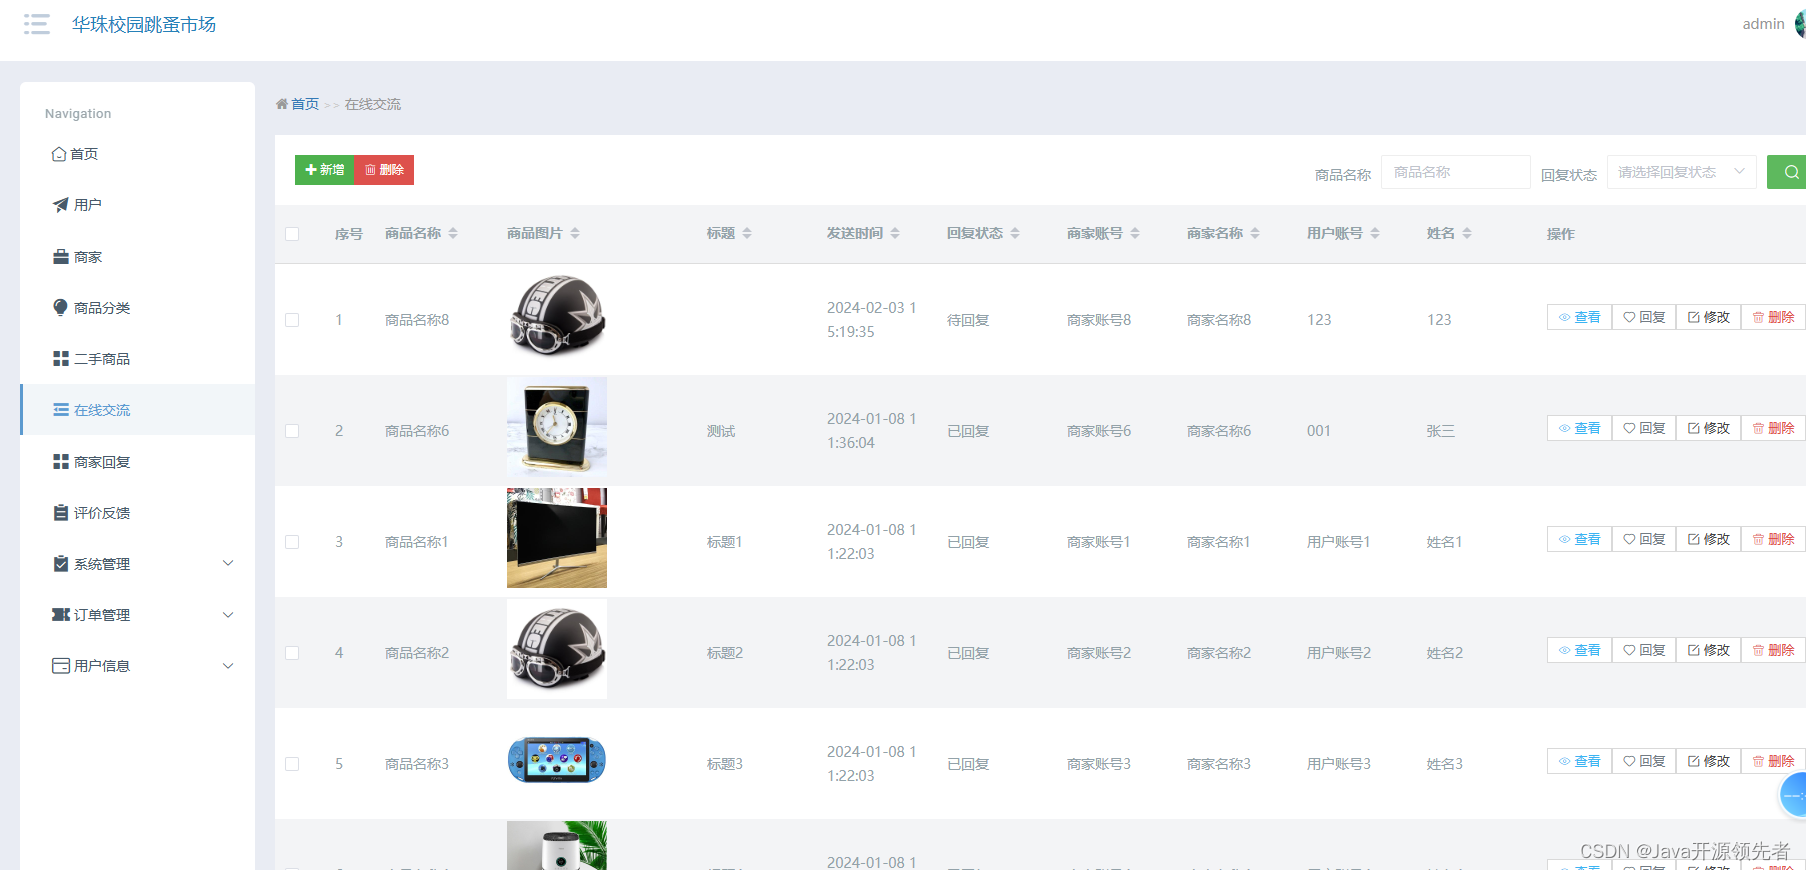Click the card icon for 用户信息
This screenshot has width=1806, height=870.
point(61,666)
